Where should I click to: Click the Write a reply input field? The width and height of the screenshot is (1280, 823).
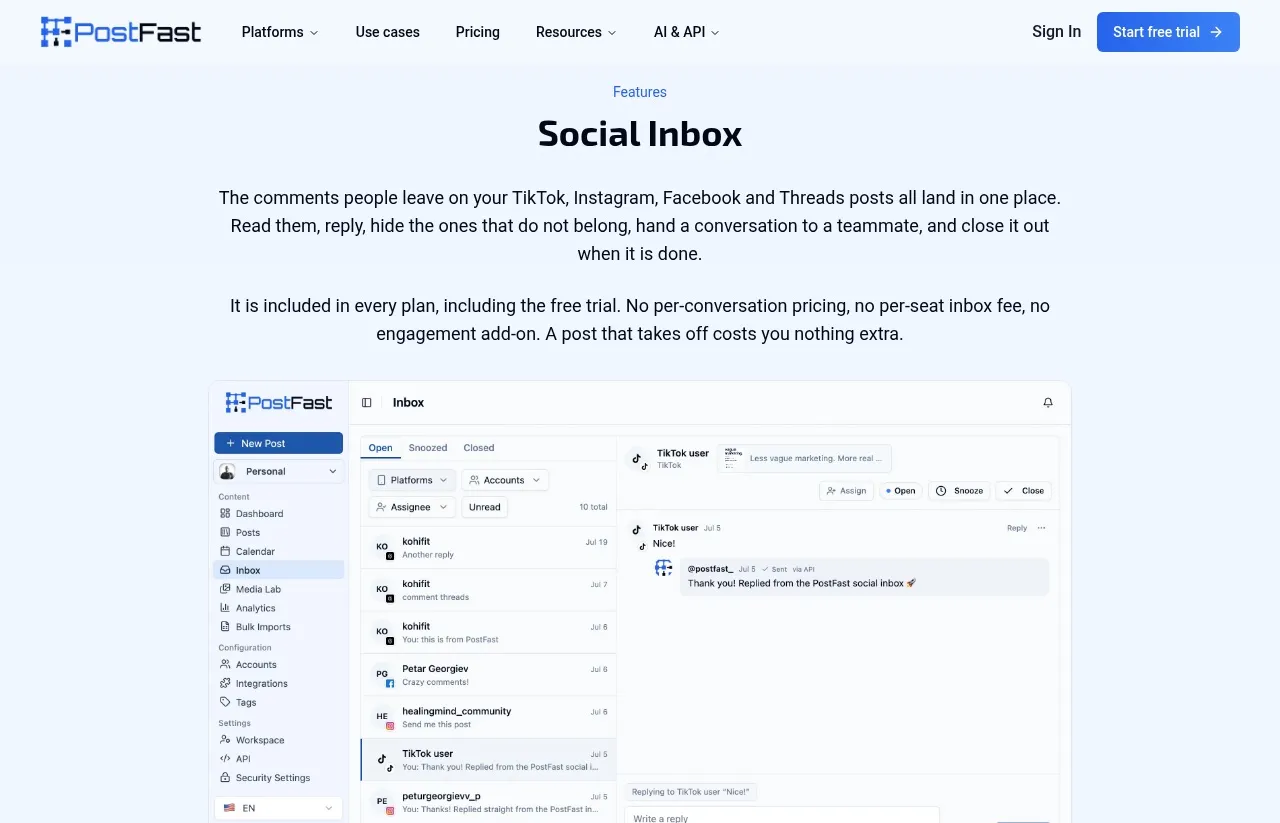click(782, 816)
